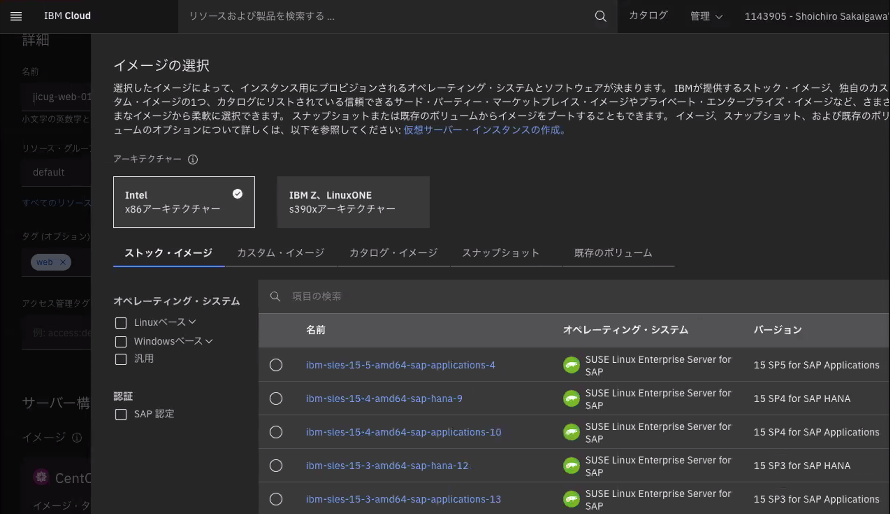890x514 pixels.
Task: Check the Windowsベース checkbox
Action: (x=121, y=342)
